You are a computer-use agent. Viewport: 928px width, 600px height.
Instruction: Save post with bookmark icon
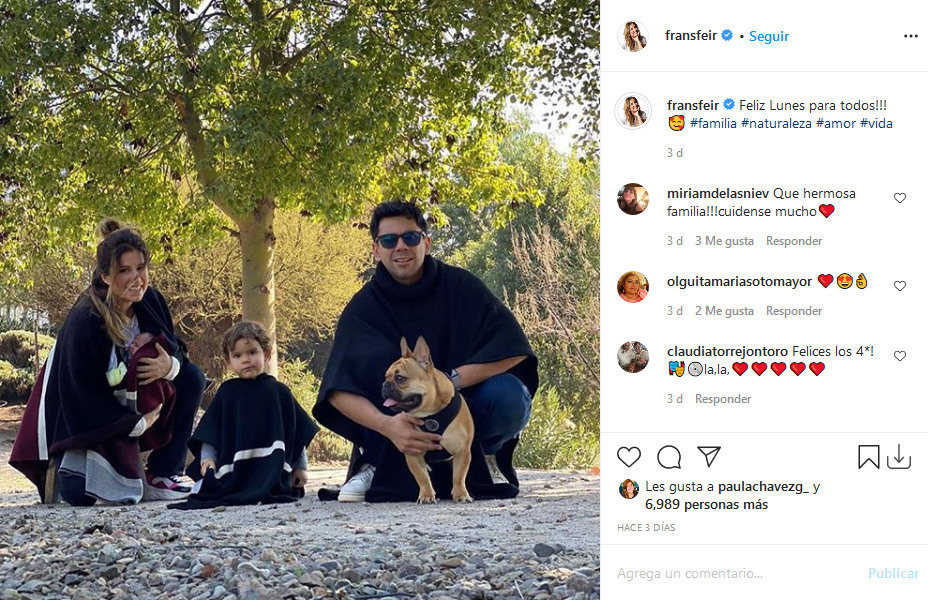(868, 457)
